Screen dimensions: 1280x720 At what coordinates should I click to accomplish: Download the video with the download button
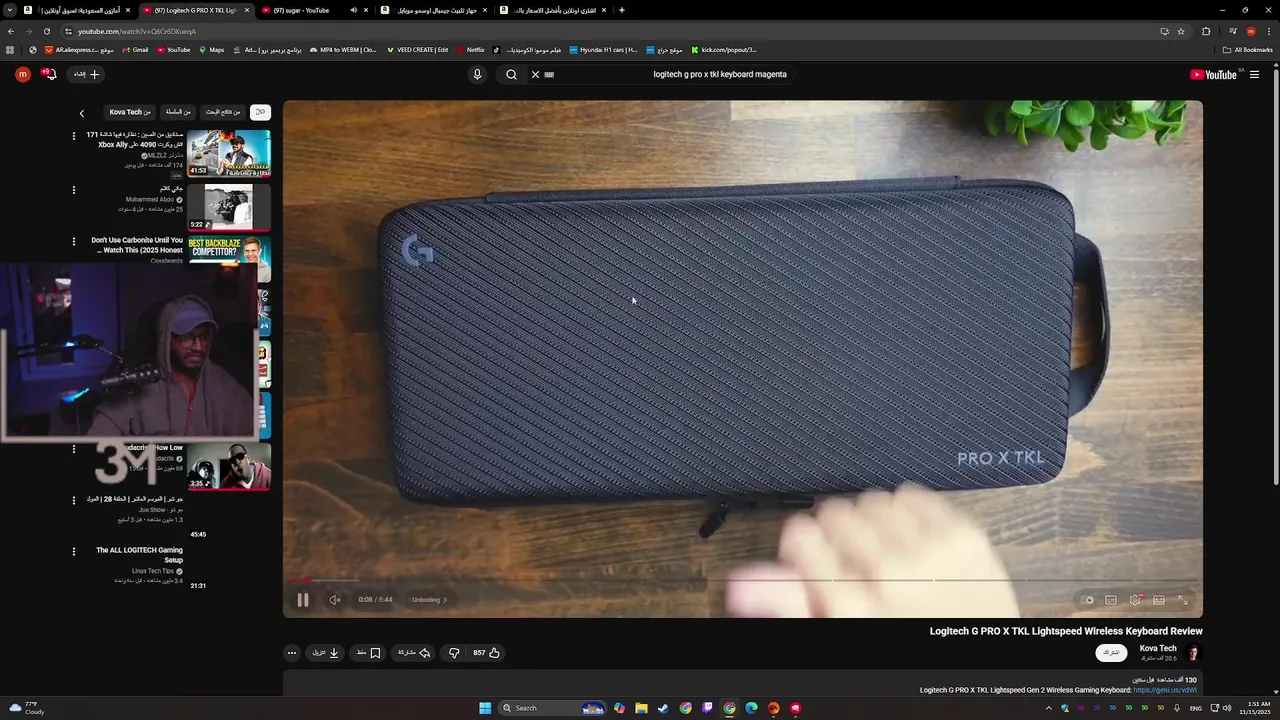tap(326, 653)
